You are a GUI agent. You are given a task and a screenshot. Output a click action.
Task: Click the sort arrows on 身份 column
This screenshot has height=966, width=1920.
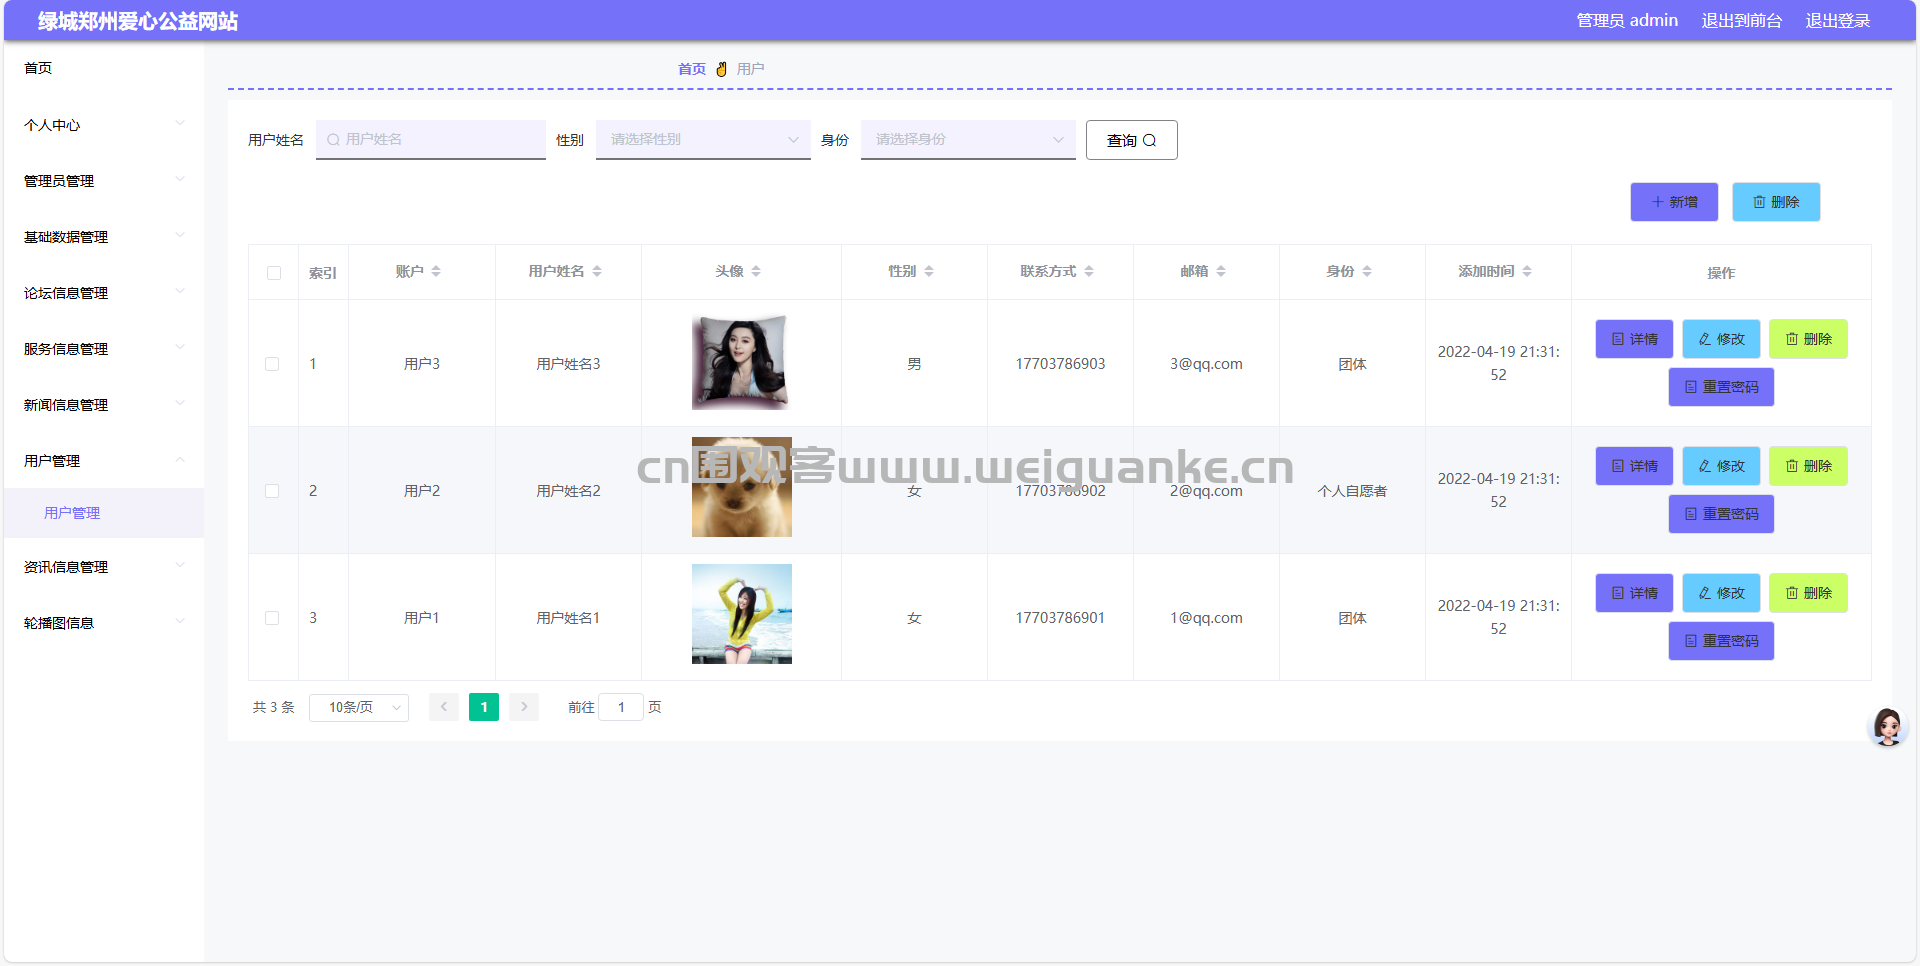1367,272
